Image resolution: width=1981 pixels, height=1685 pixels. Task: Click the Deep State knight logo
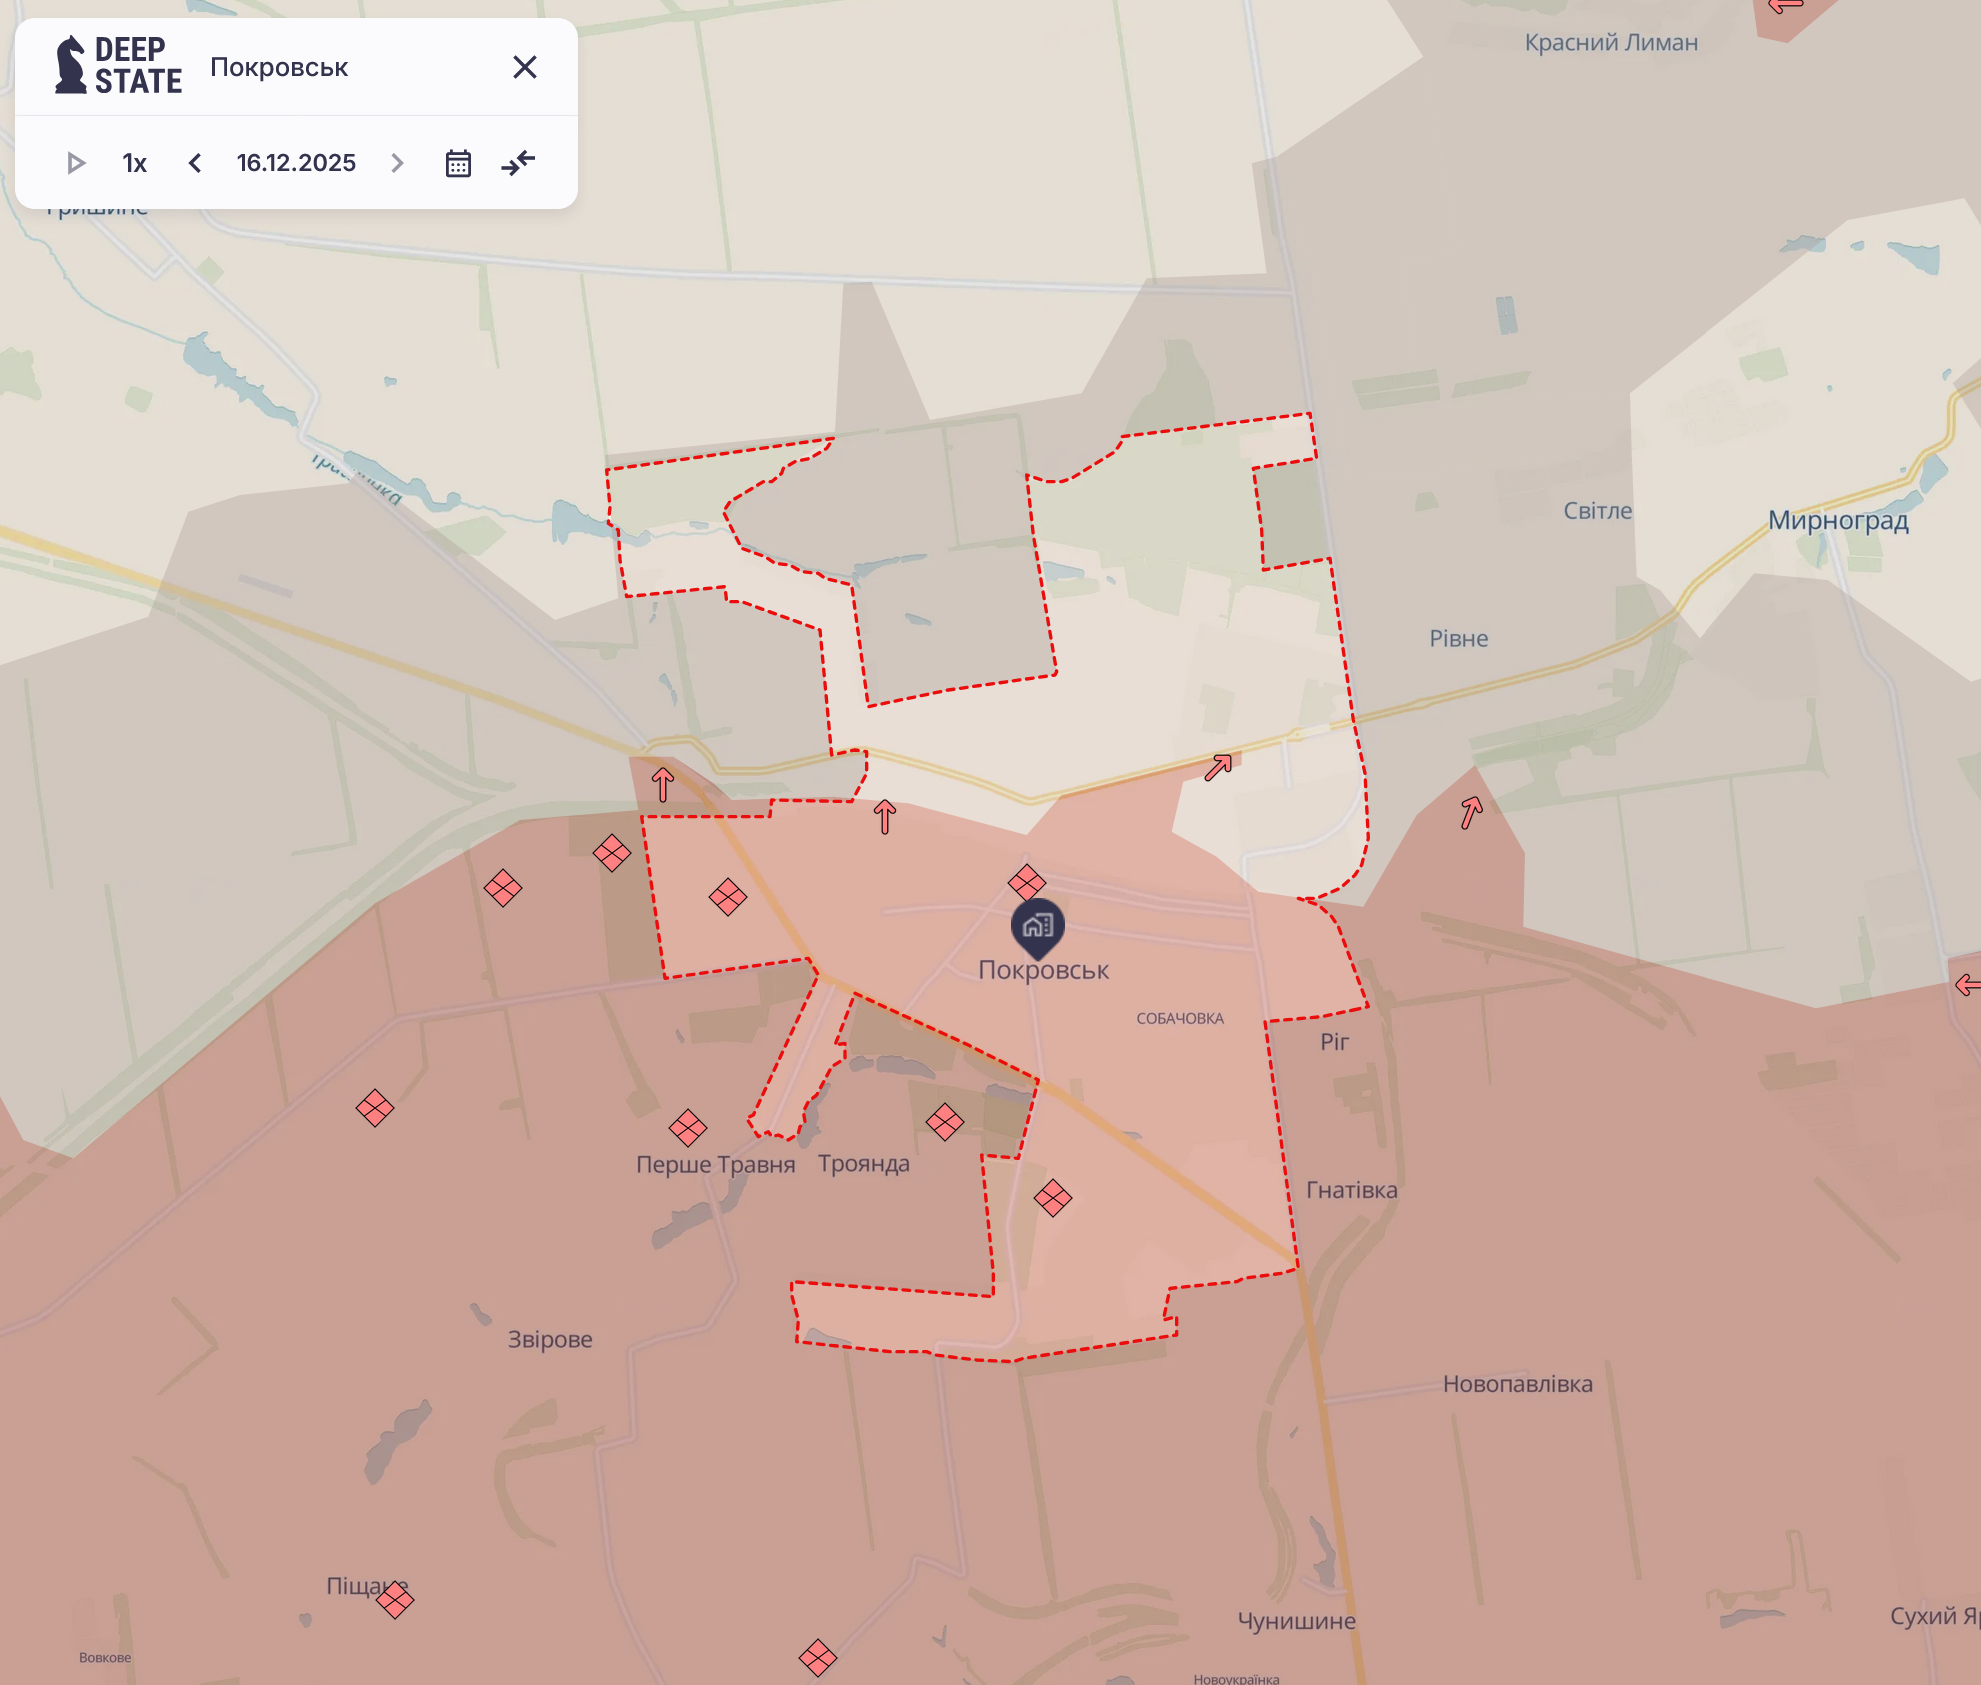click(x=68, y=67)
